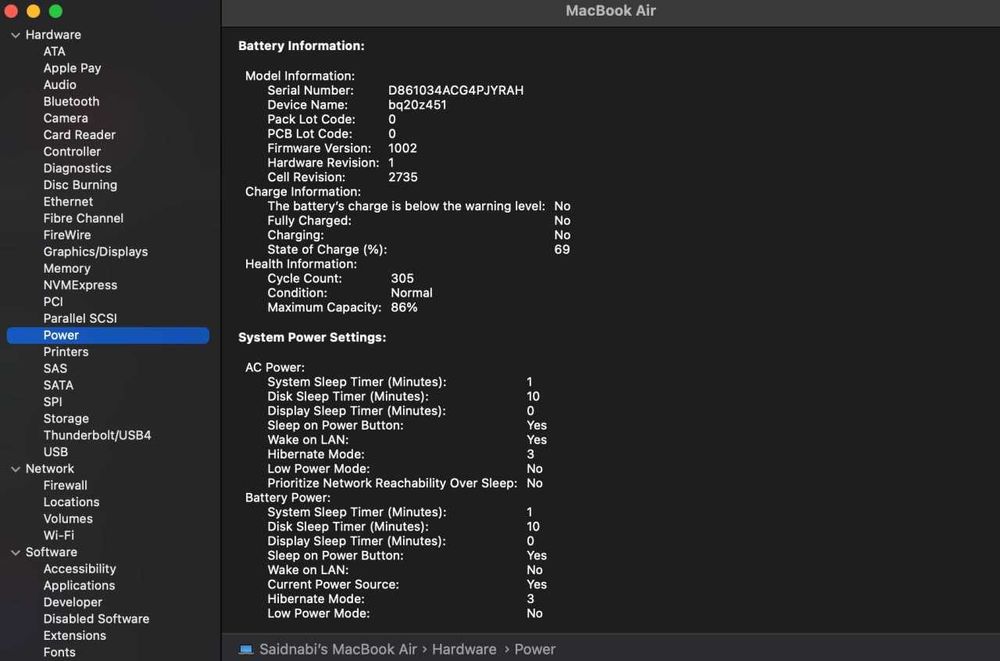Open the Wi-Fi network entry
Image resolution: width=1000 pixels, height=661 pixels.
(59, 535)
